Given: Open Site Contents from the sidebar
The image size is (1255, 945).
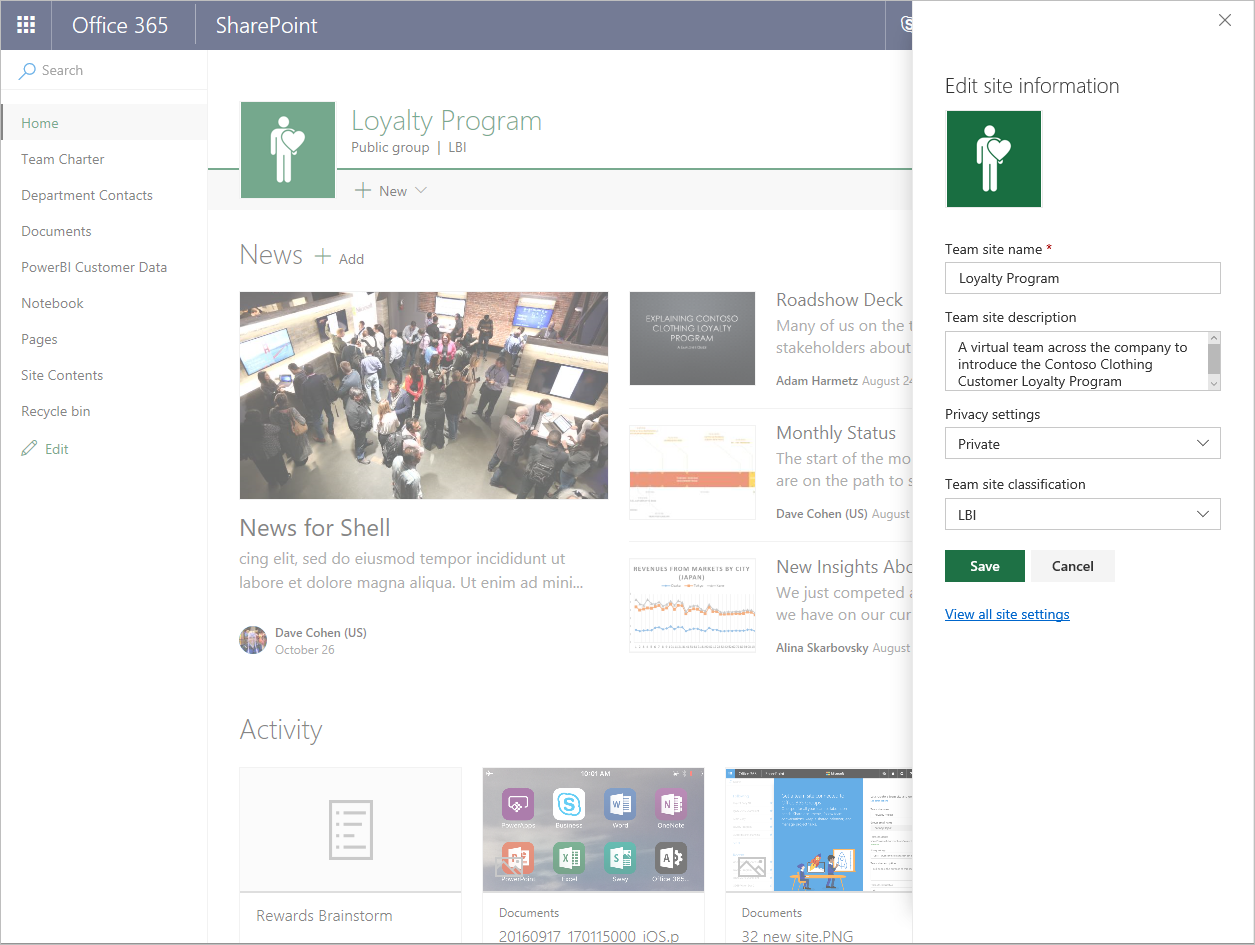Looking at the screenshot, I should coord(62,374).
